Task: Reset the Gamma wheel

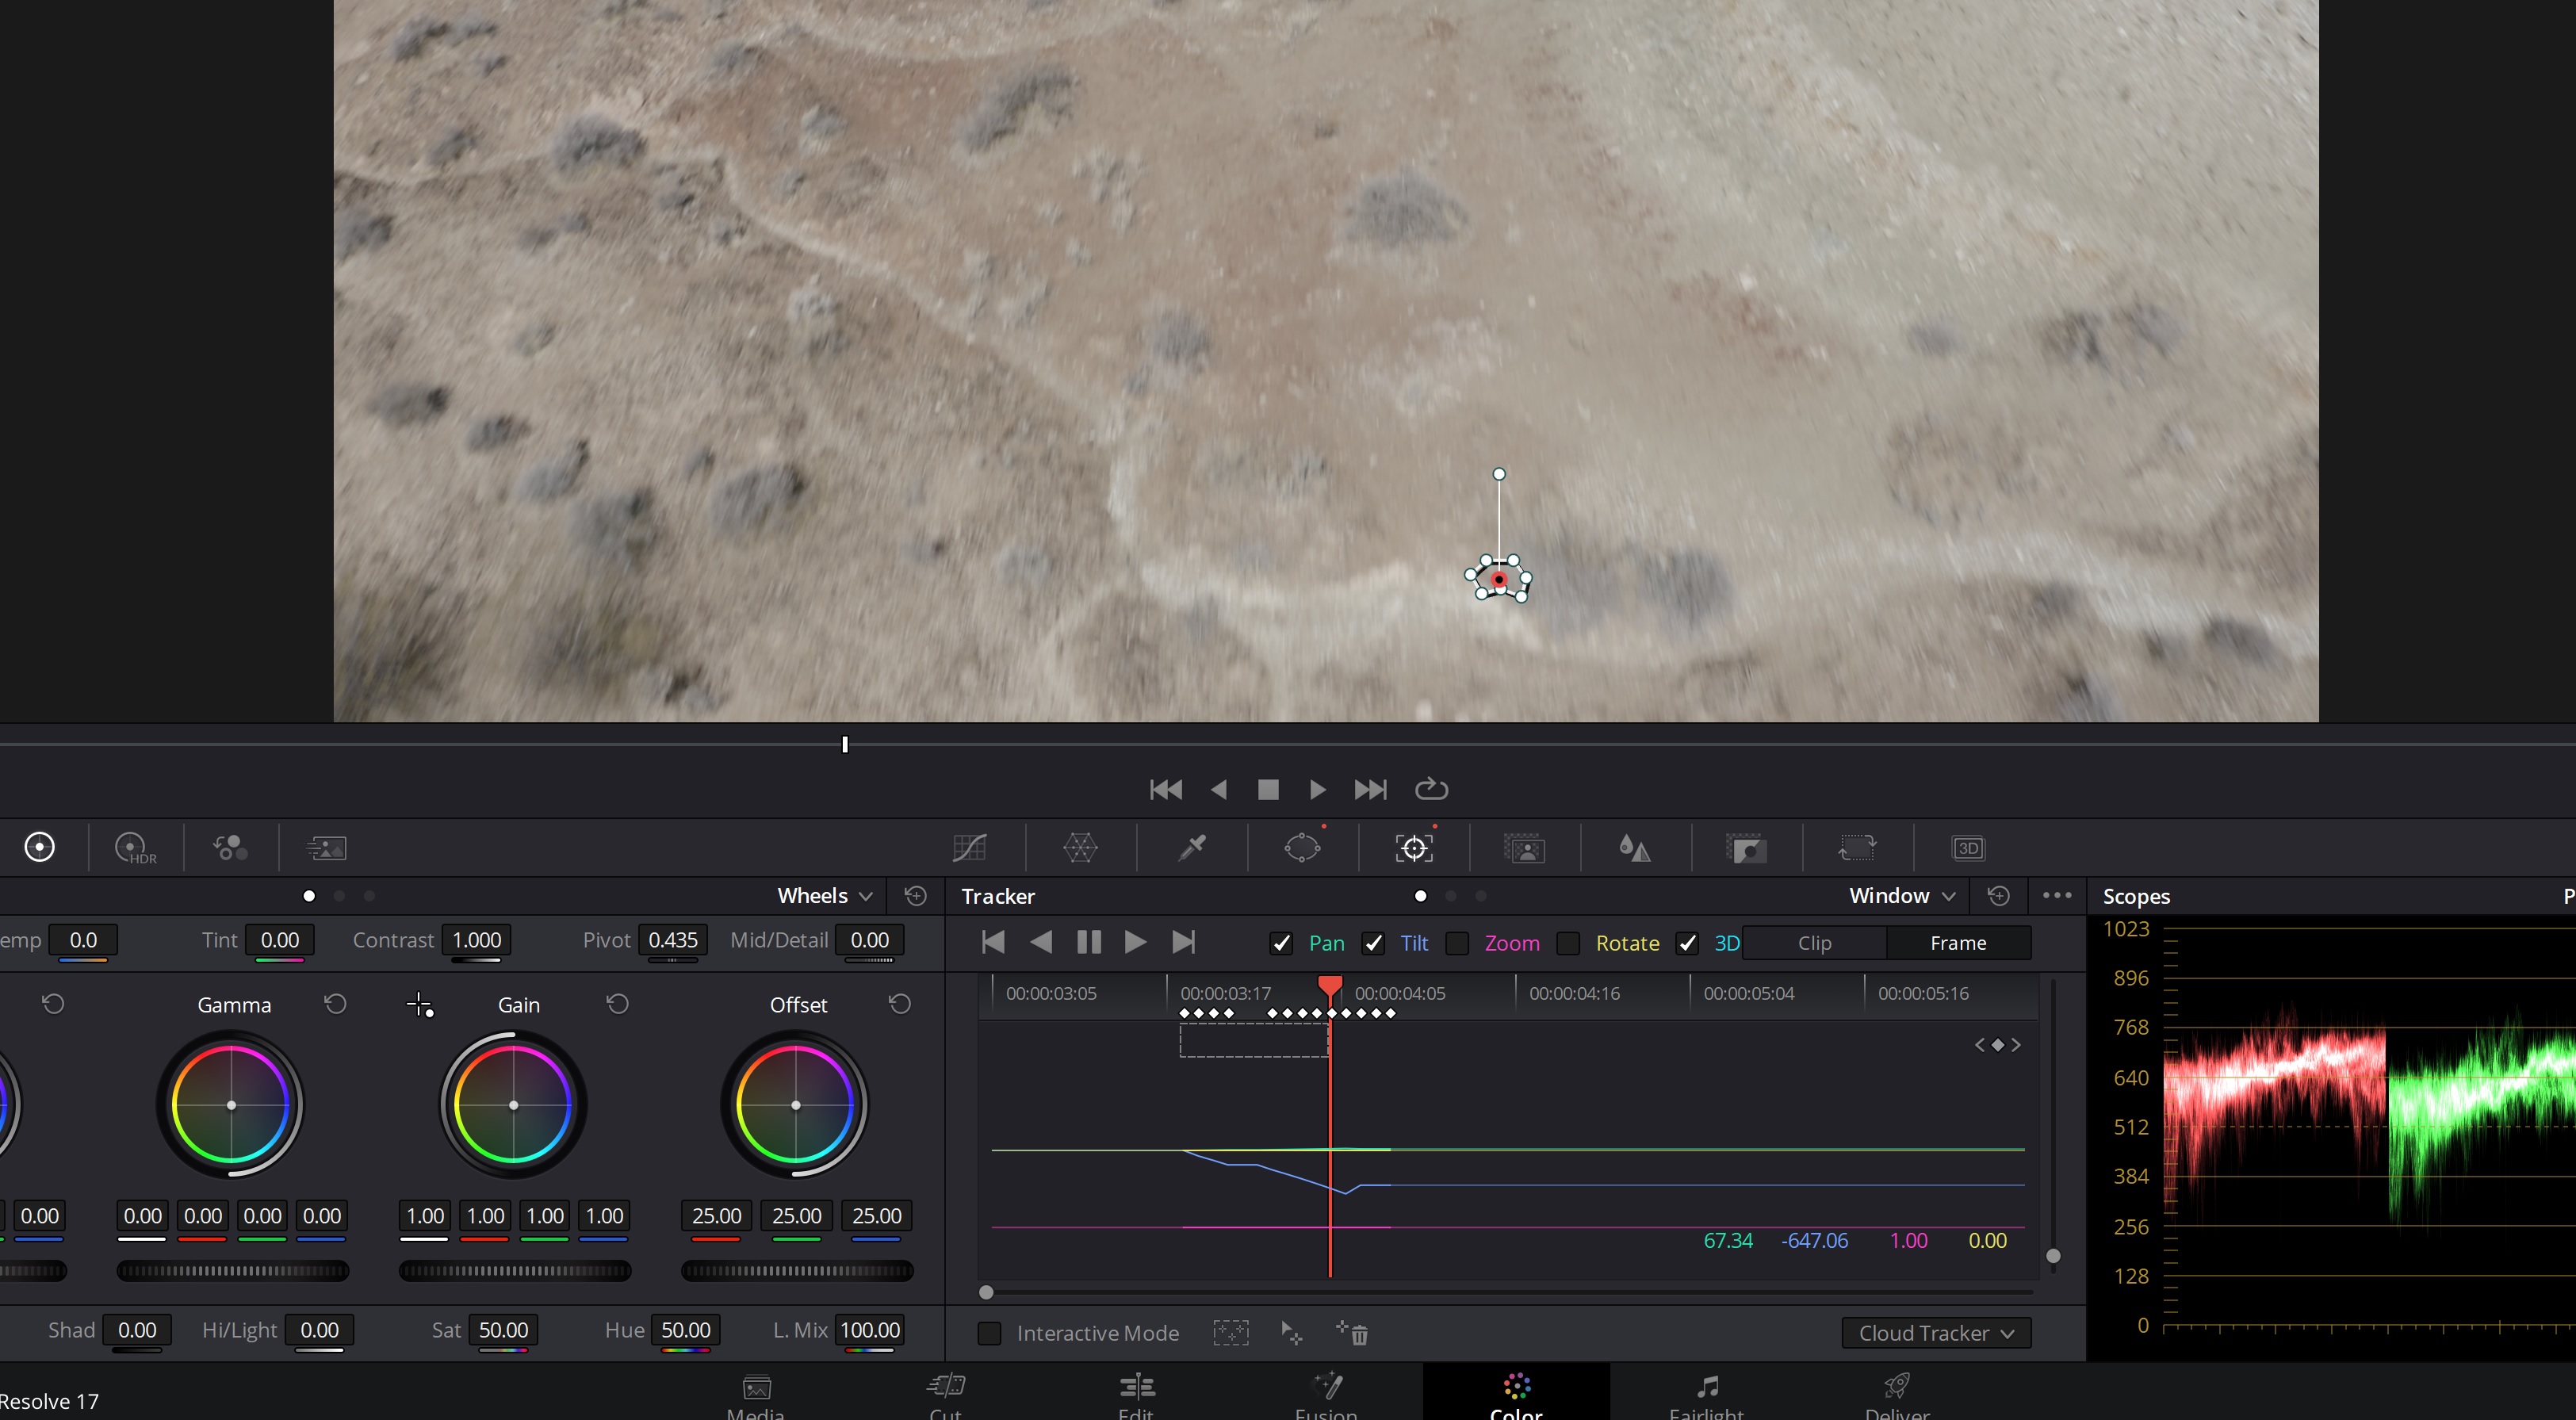Action: coord(335,1003)
